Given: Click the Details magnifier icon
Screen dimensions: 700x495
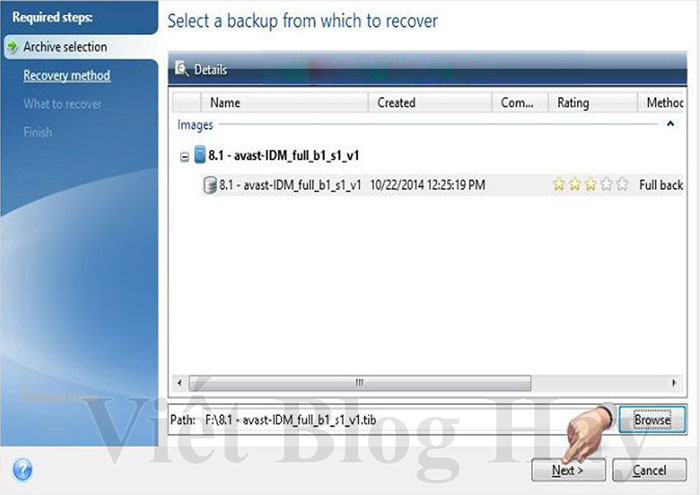Looking at the screenshot, I should pos(182,69).
